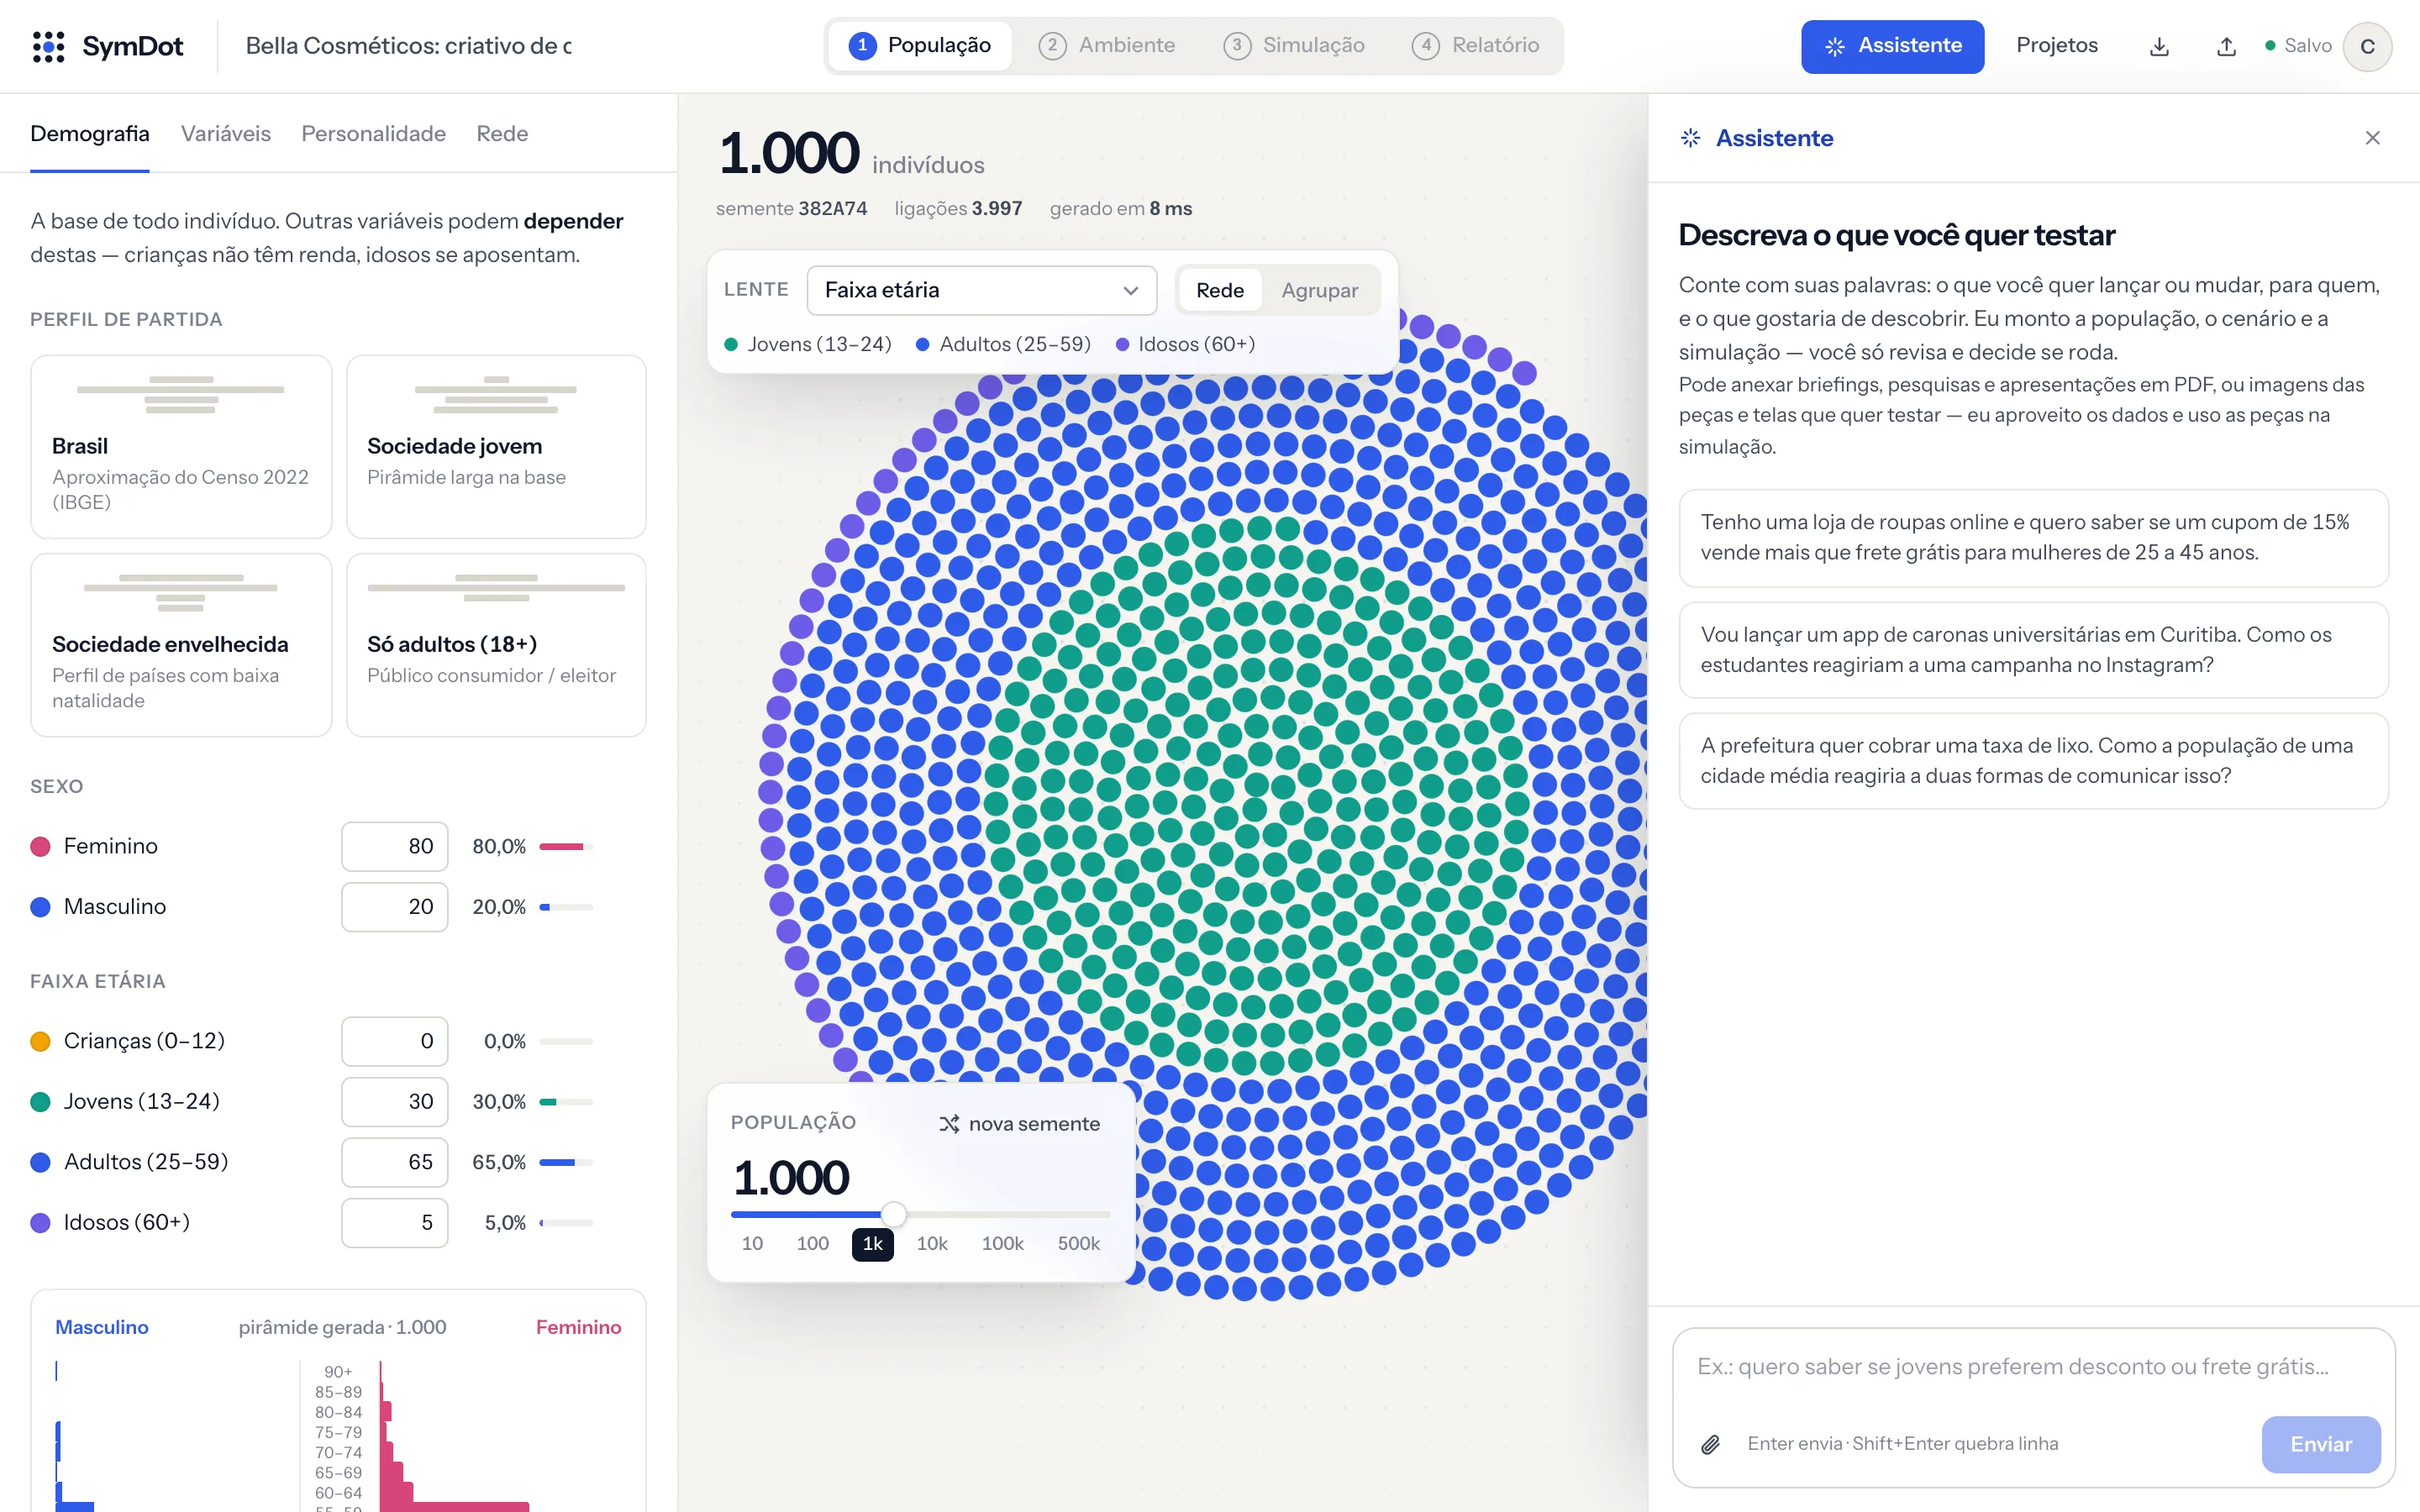Click the população slider handle
This screenshot has height=1512, width=2420.
coord(893,1214)
